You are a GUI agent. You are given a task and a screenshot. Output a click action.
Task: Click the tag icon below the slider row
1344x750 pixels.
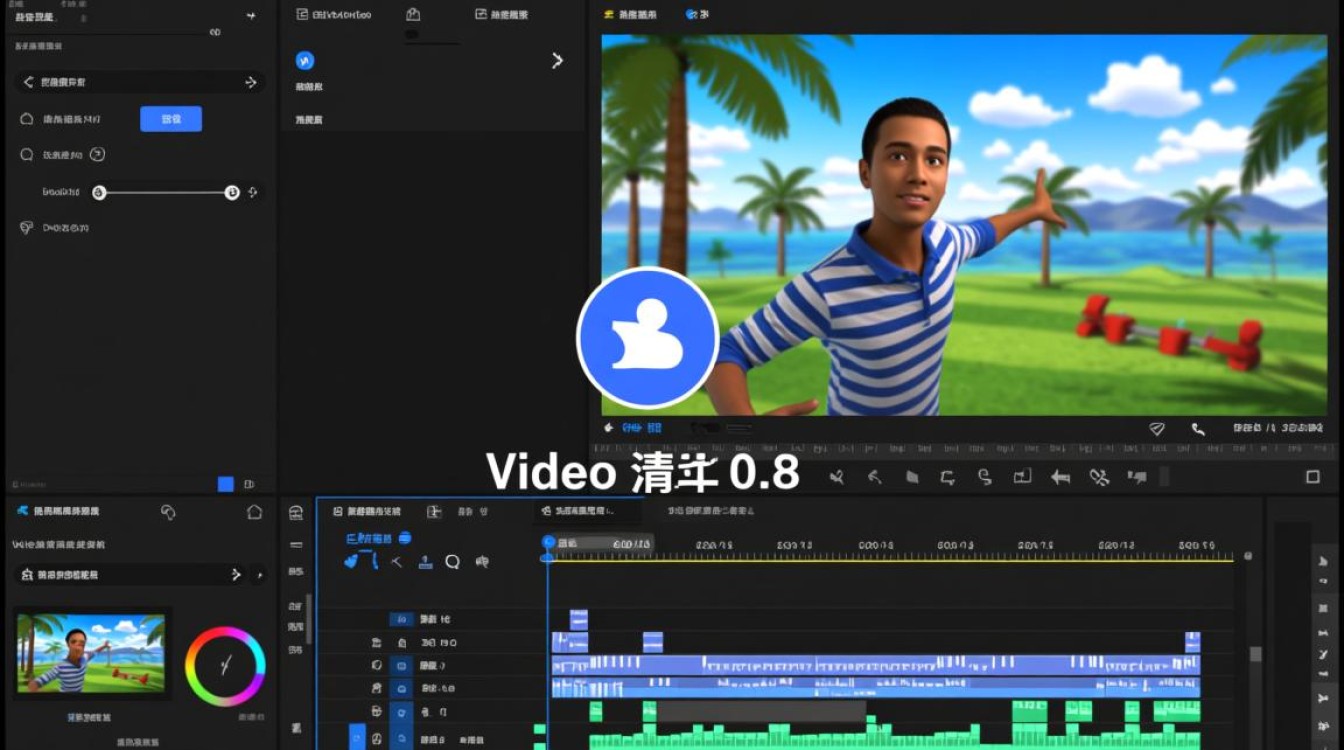point(27,227)
